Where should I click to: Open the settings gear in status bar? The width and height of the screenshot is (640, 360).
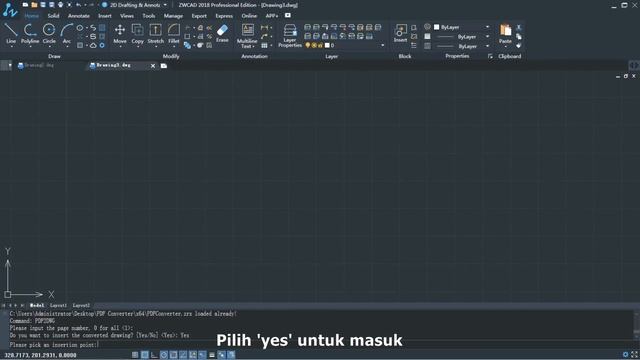[x=625, y=355]
